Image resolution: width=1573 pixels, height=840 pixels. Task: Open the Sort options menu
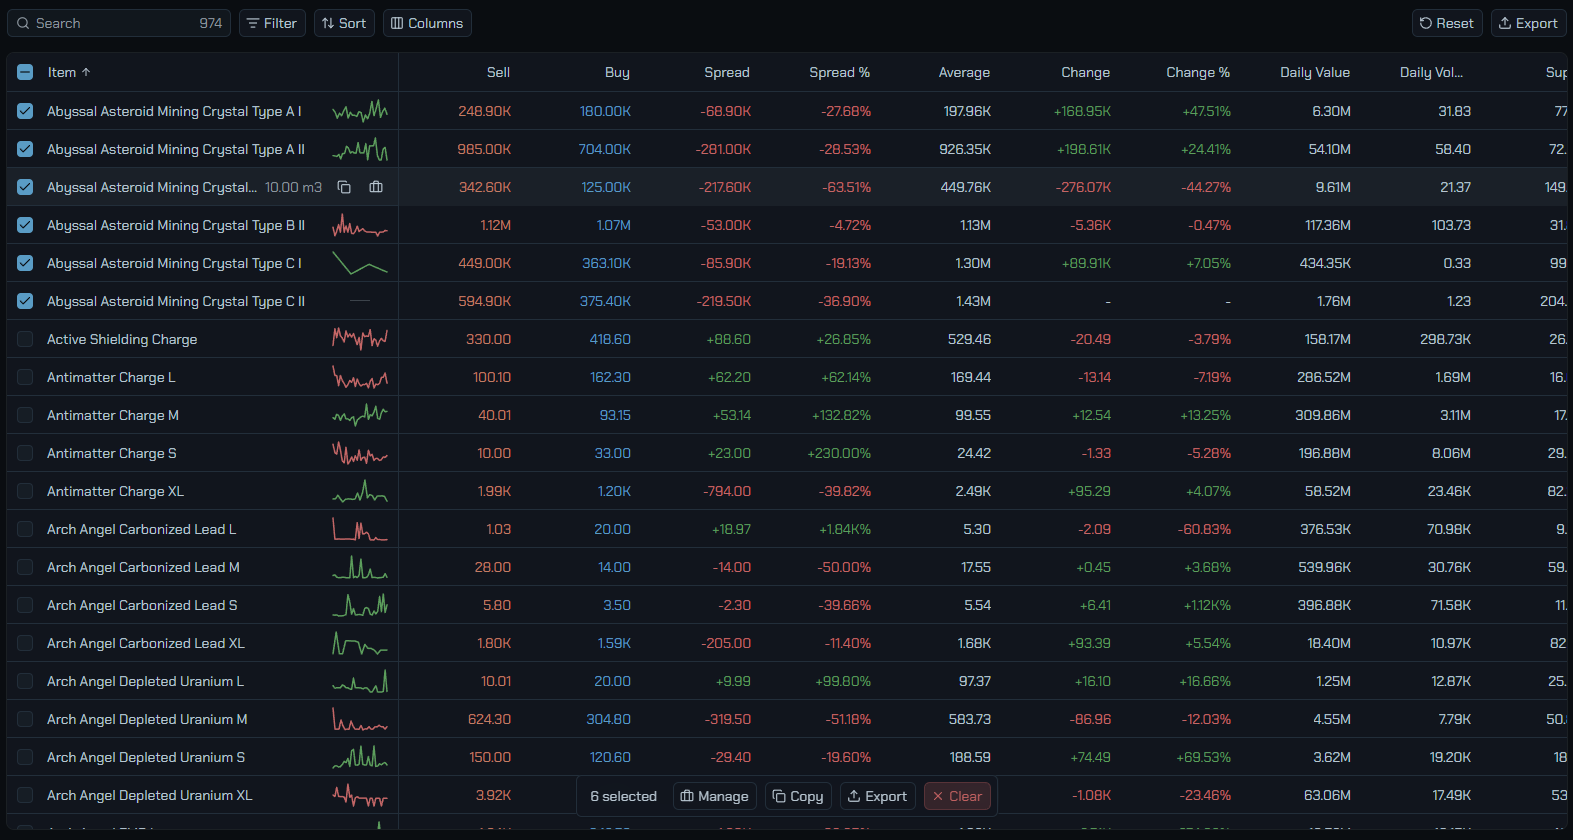pyautogui.click(x=344, y=23)
